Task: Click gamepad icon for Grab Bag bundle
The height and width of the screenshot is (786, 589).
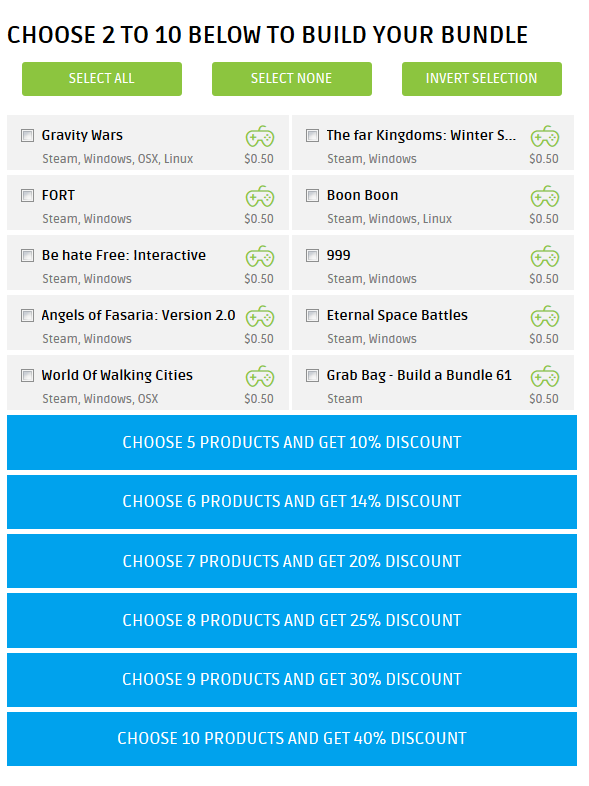Action: point(545,376)
